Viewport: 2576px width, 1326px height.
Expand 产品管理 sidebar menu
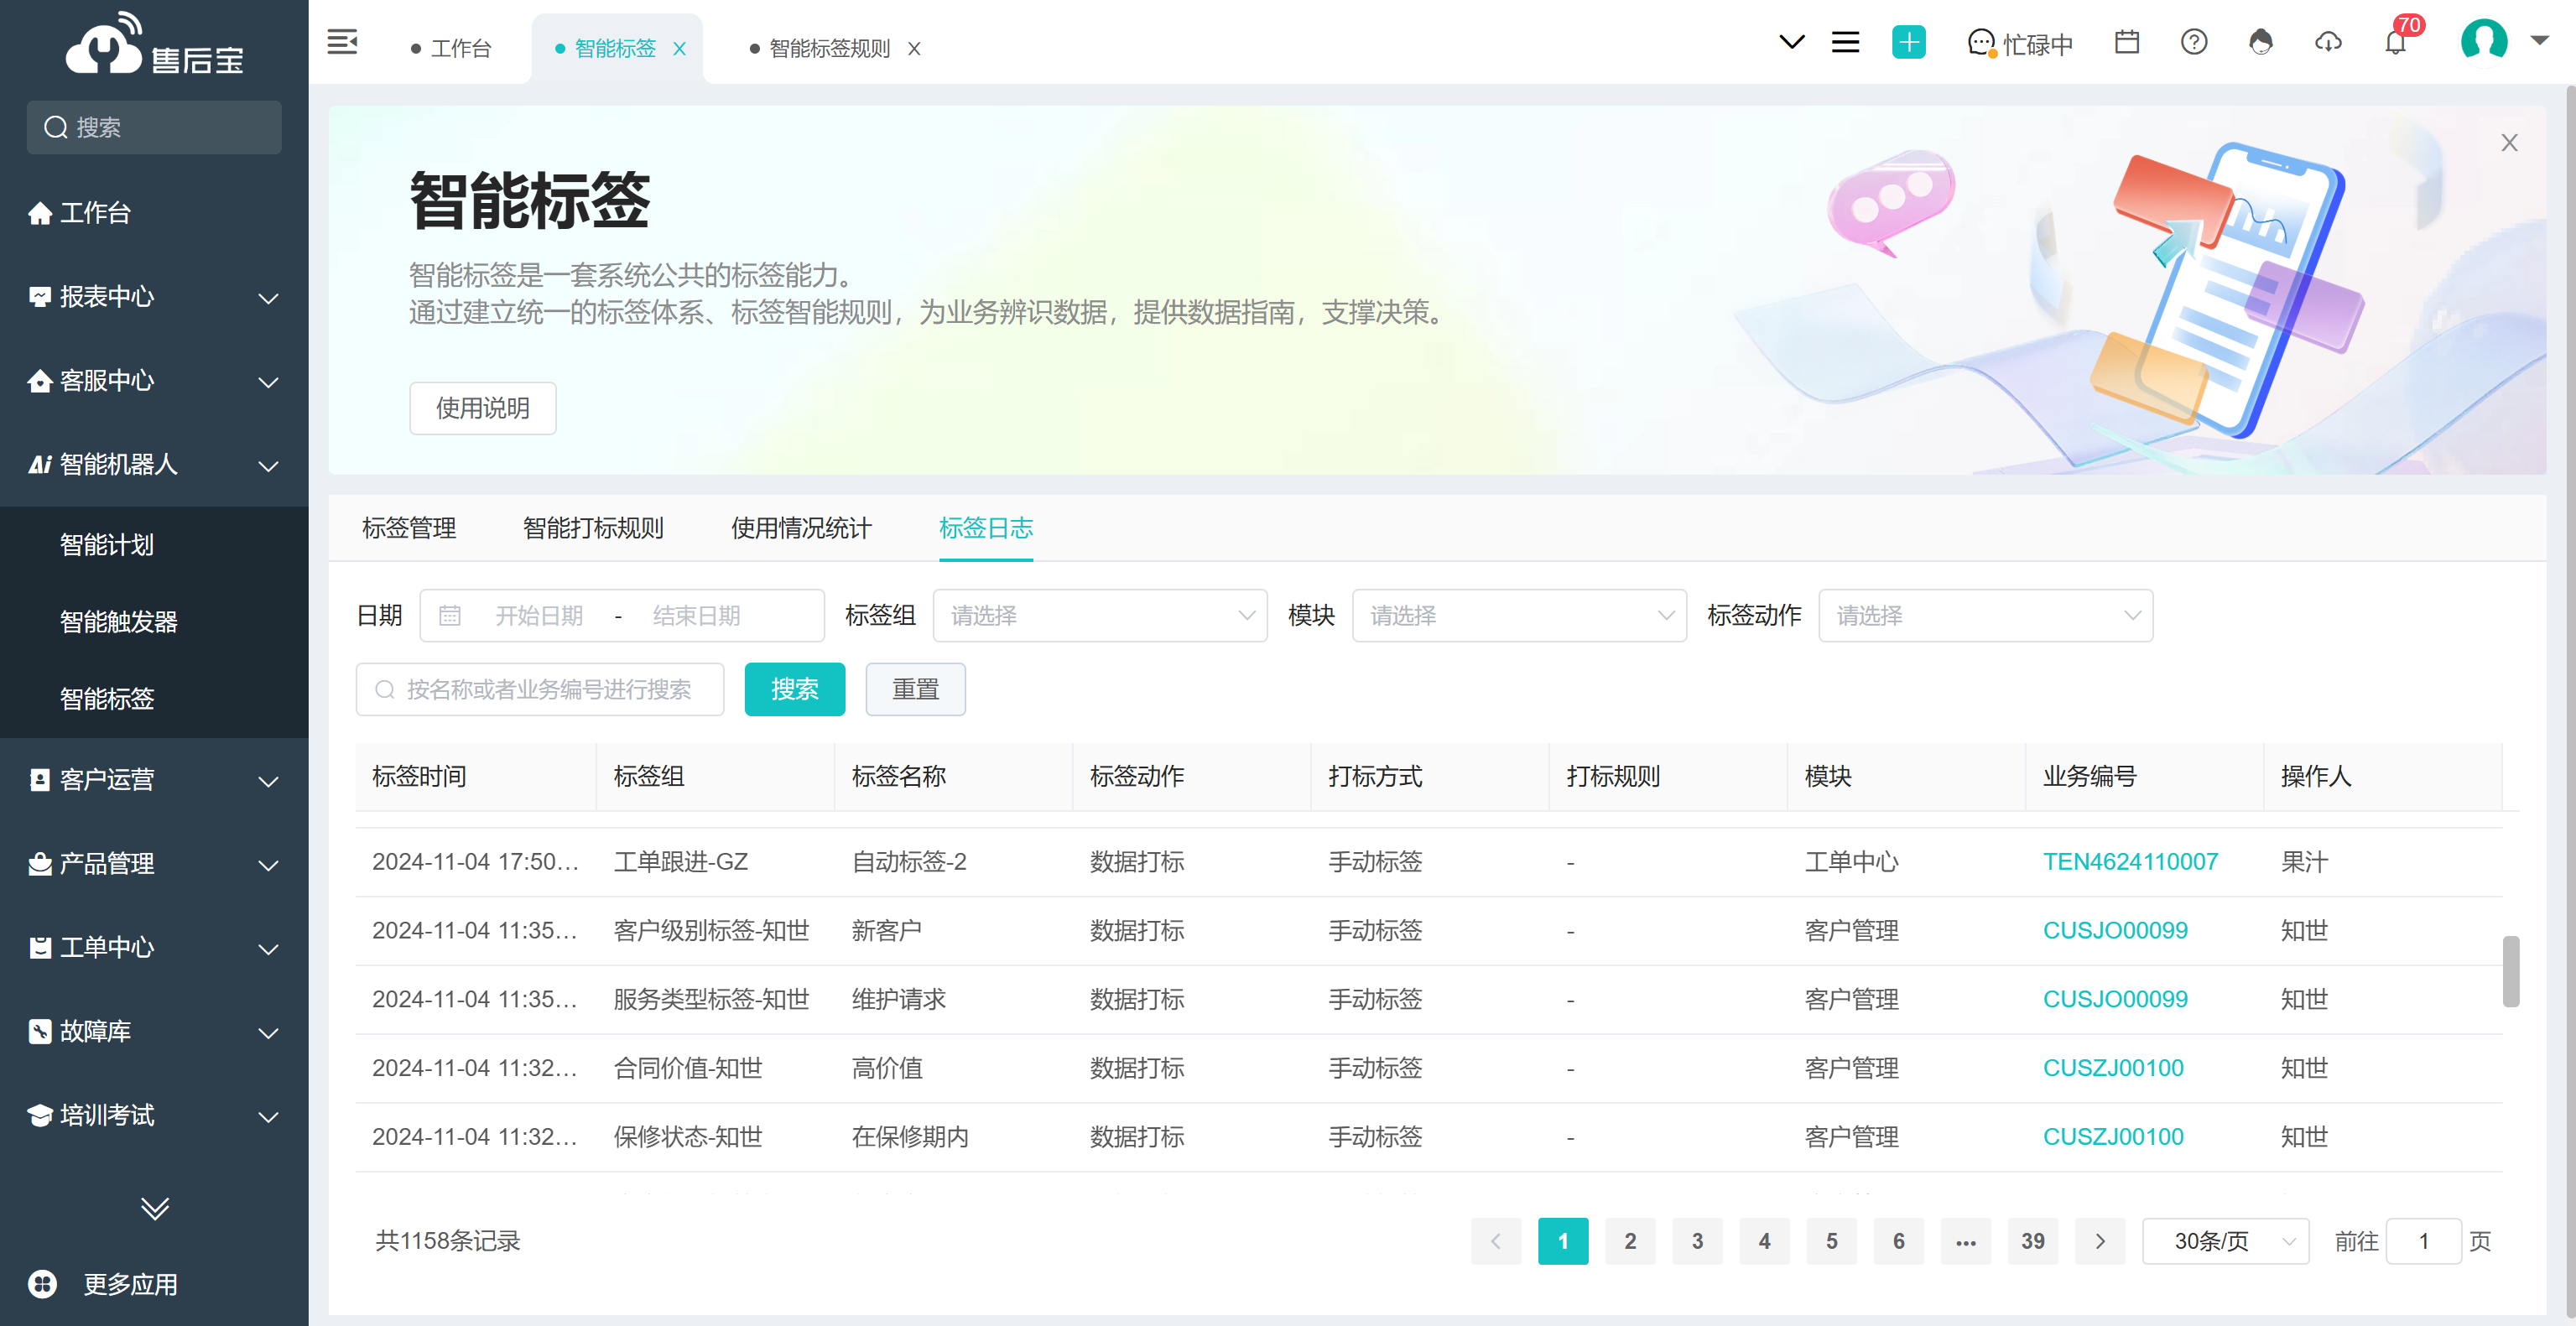tap(154, 863)
